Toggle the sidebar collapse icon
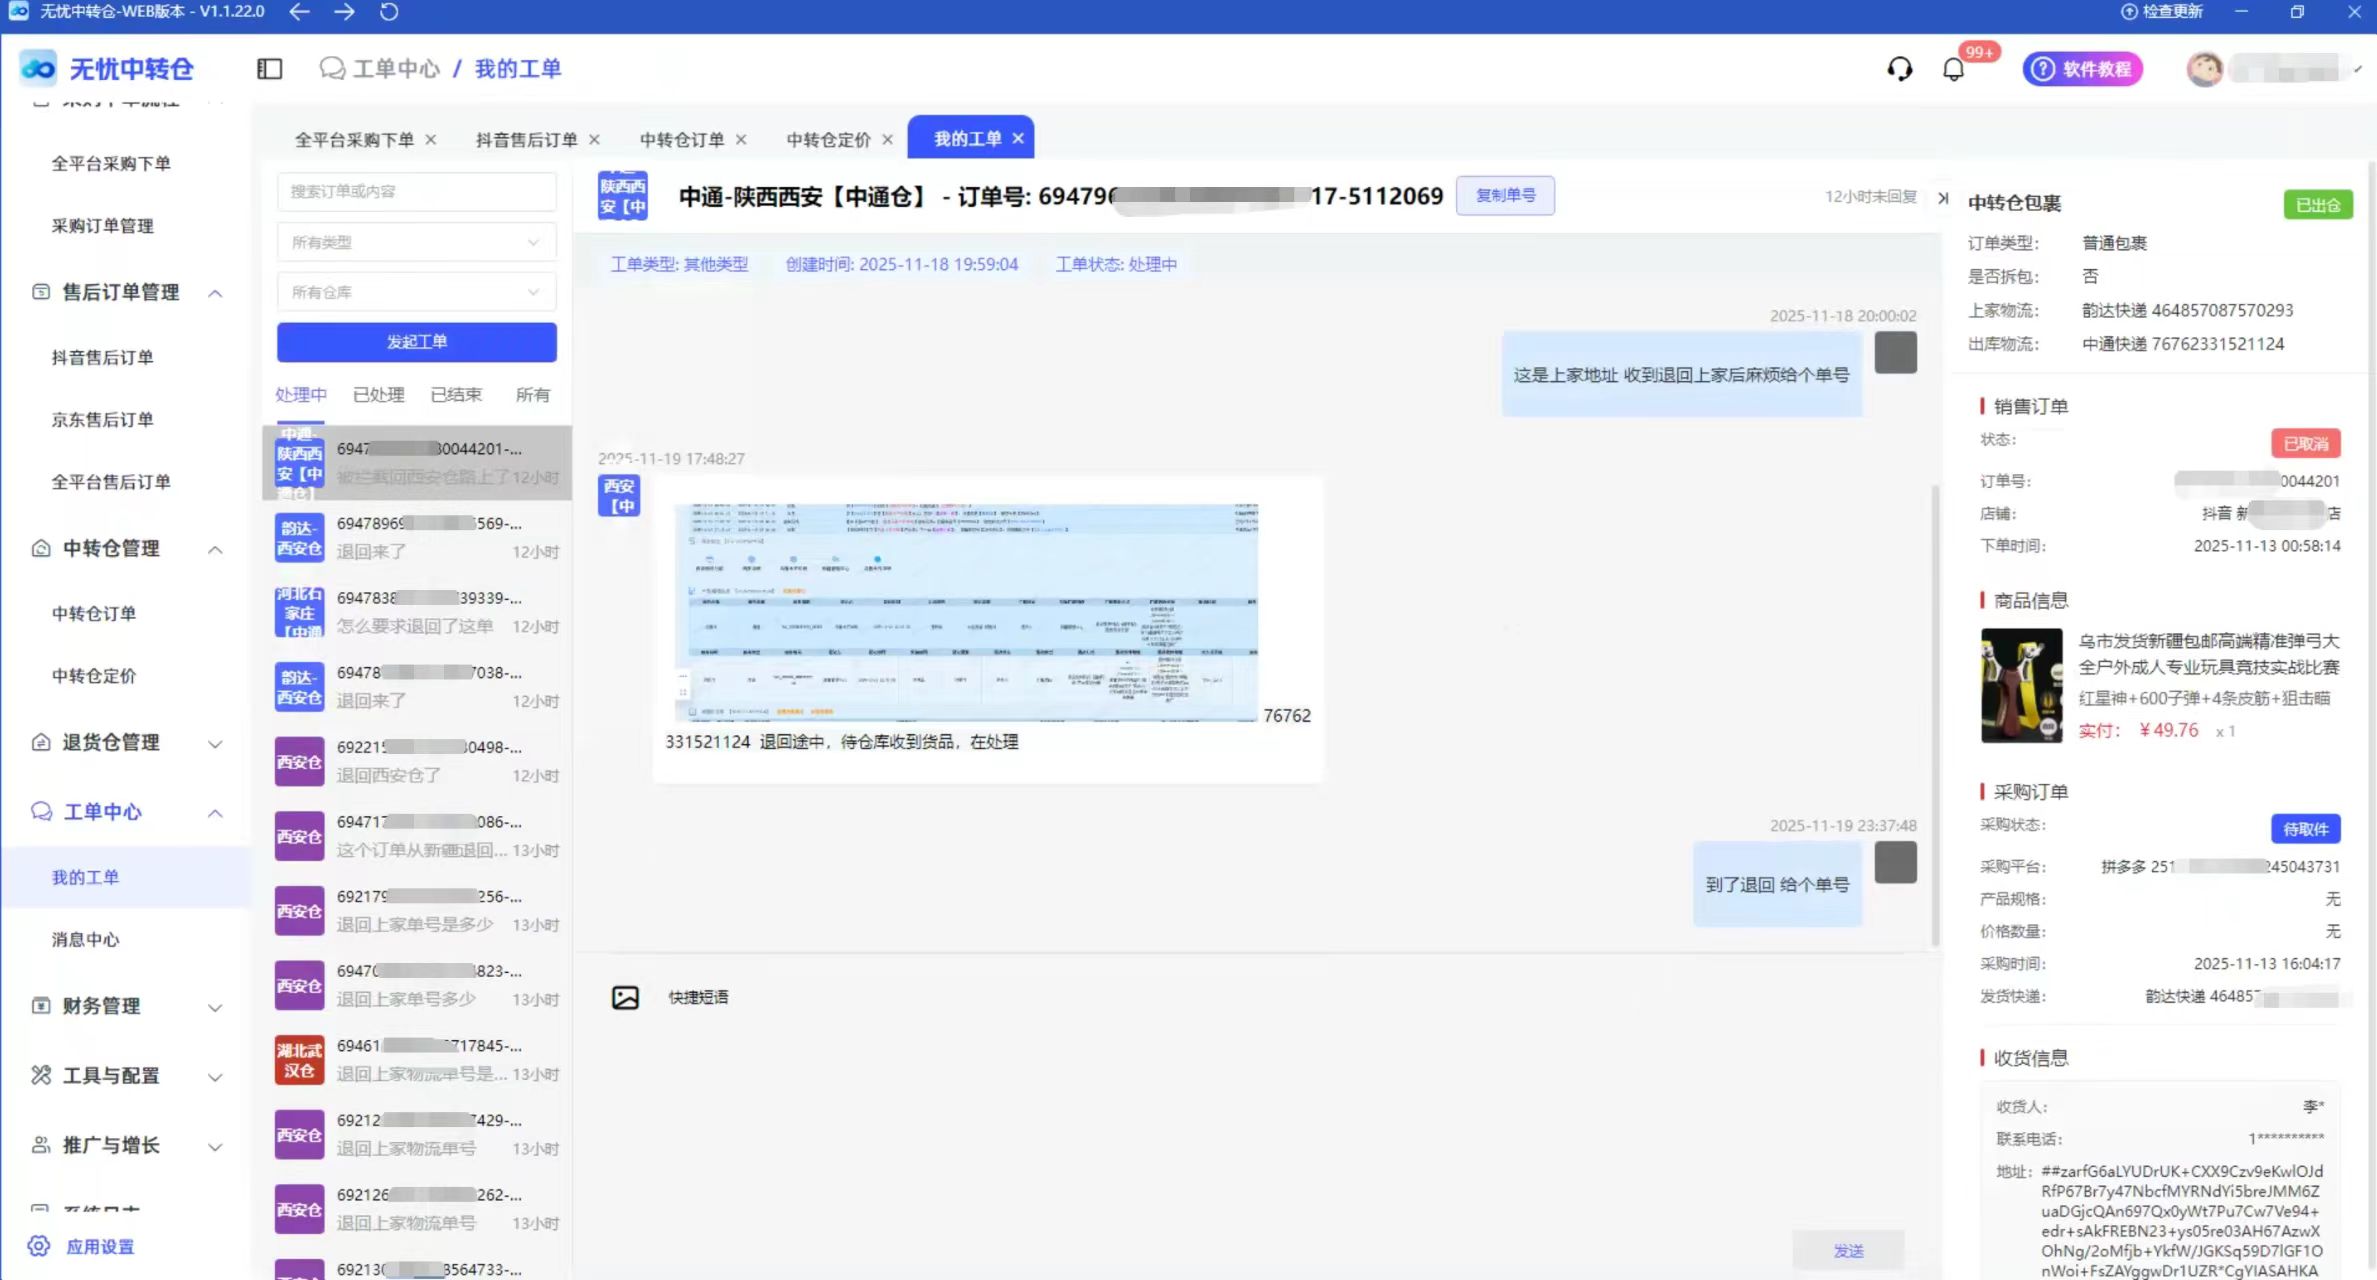This screenshot has width=2377, height=1280. 269,68
